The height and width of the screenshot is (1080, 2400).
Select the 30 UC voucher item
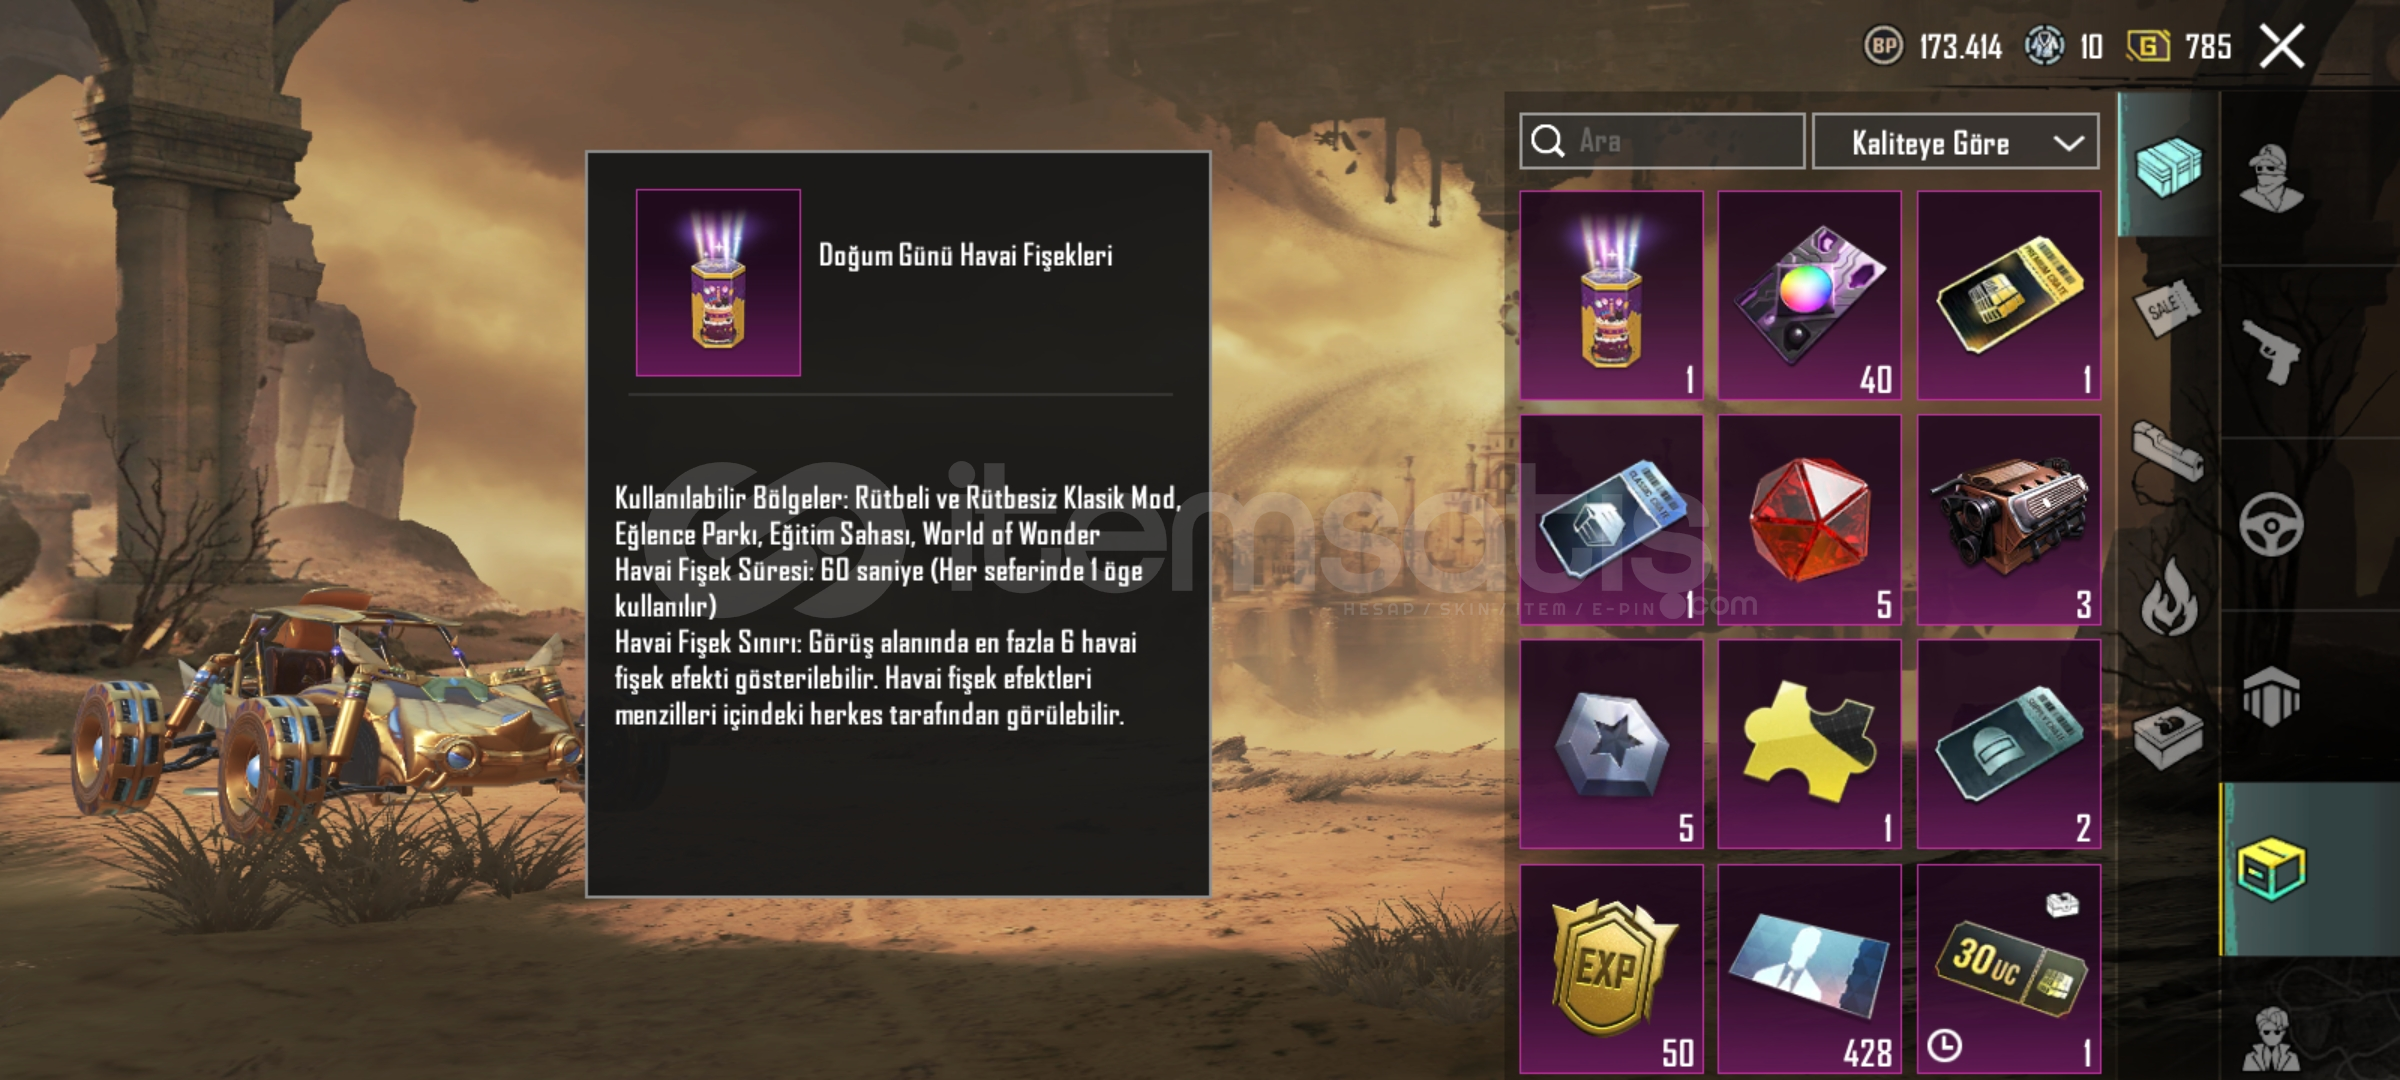point(2008,969)
